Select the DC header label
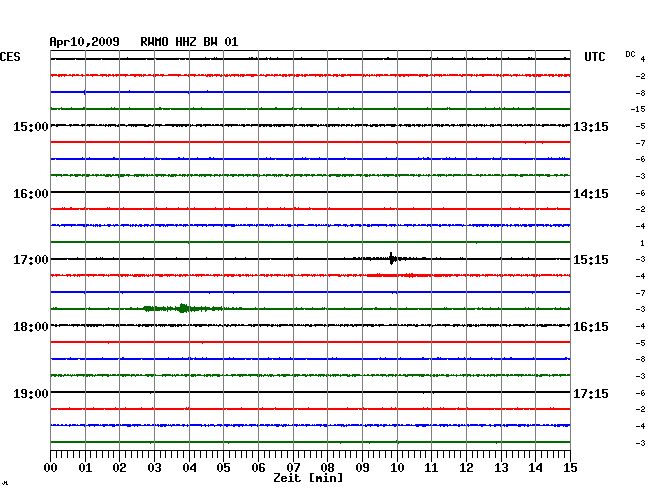 (x=630, y=54)
